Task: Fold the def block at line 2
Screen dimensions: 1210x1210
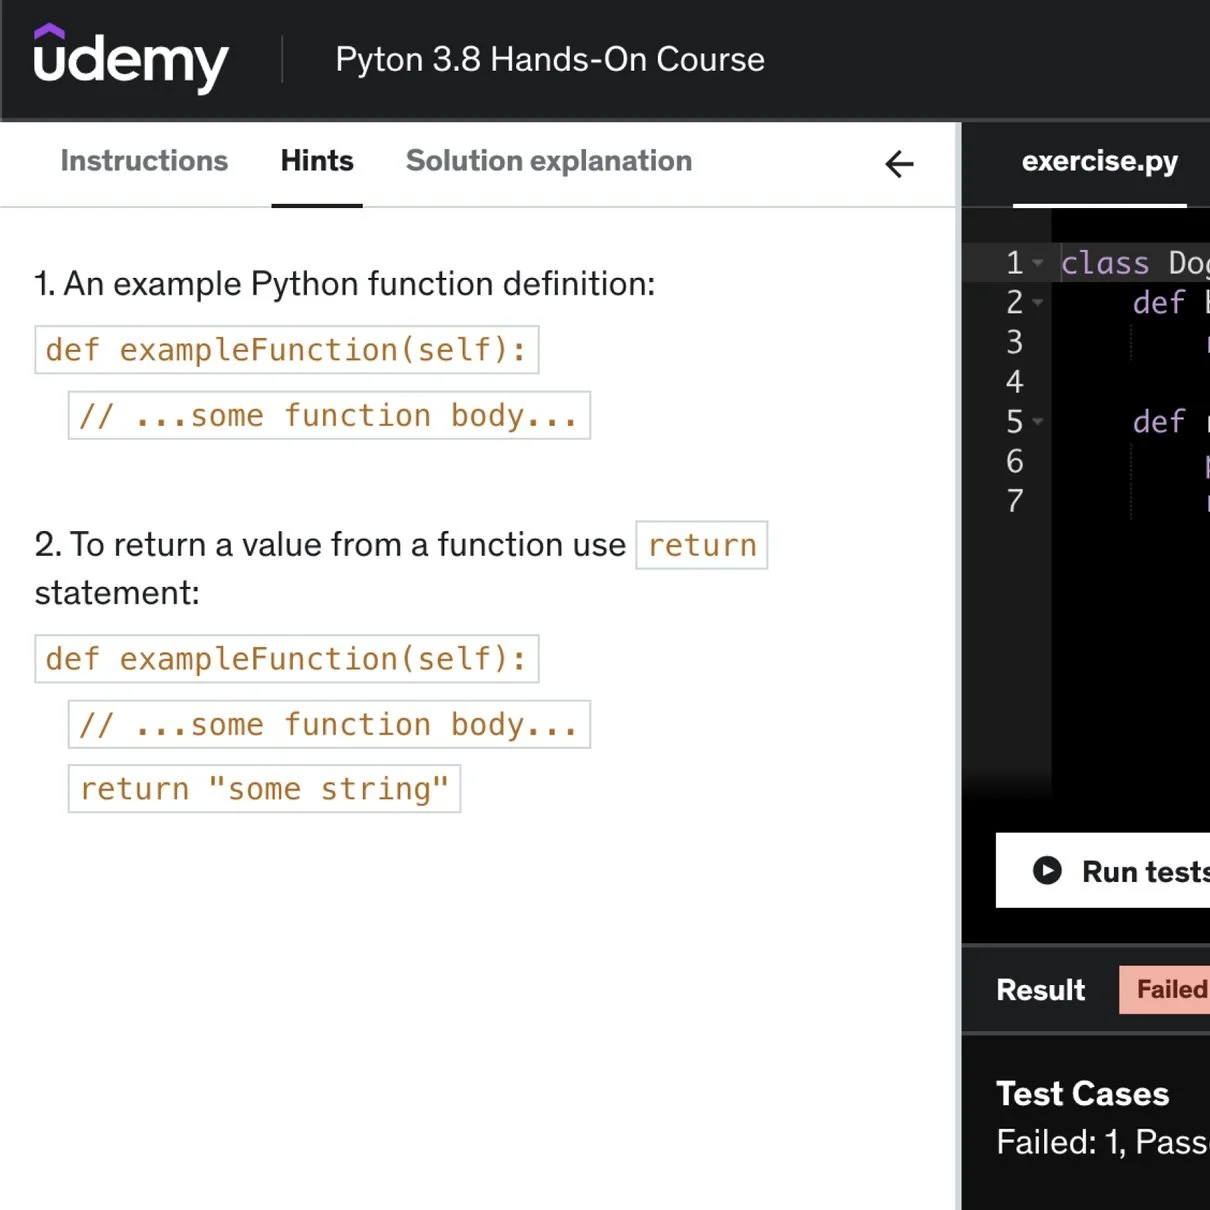Action: point(1038,302)
